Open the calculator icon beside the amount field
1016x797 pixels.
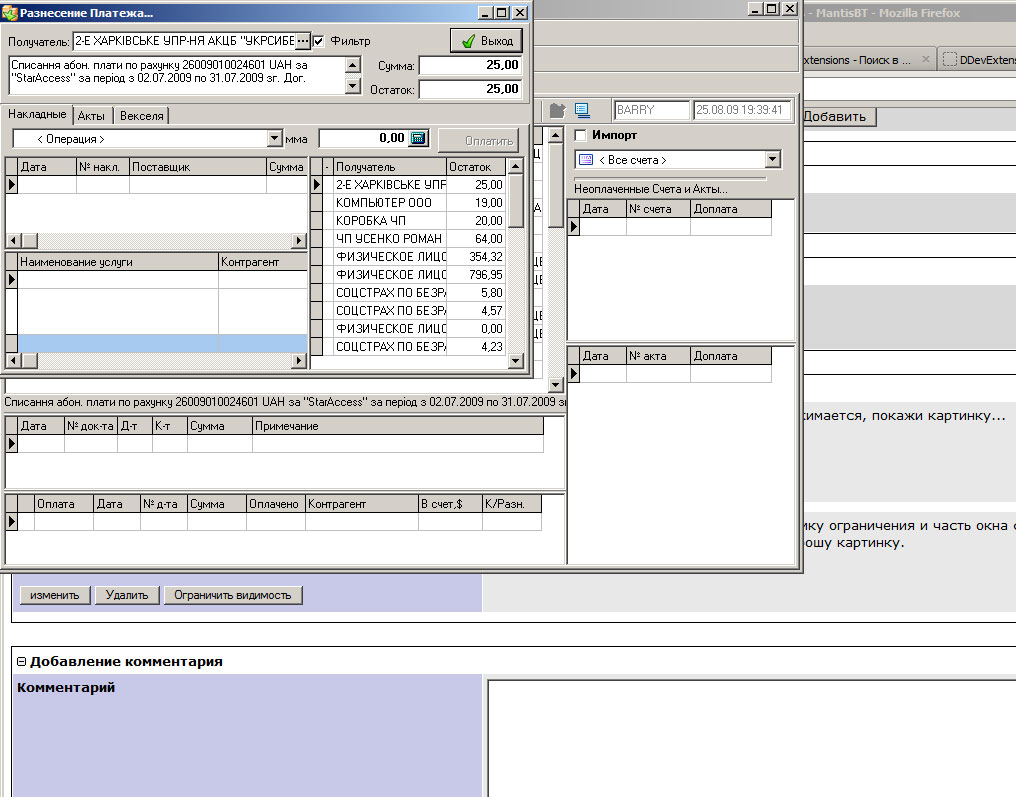[x=419, y=138]
